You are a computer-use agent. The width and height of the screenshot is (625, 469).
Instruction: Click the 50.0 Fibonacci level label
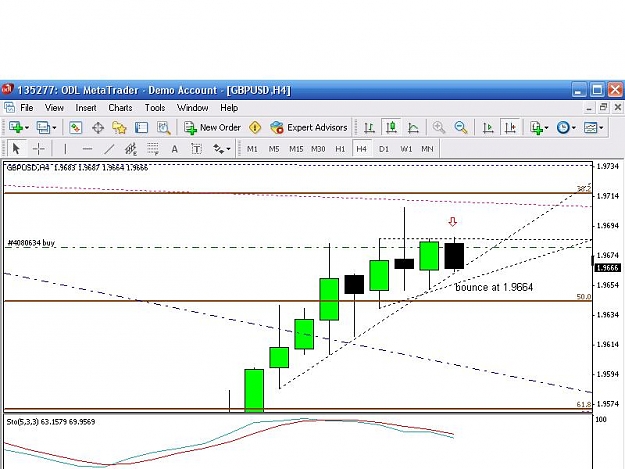click(584, 297)
